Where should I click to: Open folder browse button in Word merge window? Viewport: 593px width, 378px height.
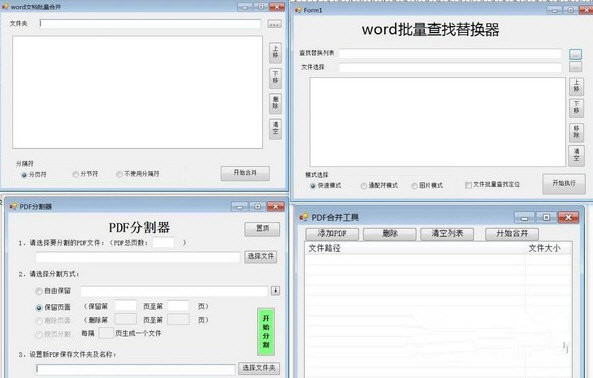(274, 24)
